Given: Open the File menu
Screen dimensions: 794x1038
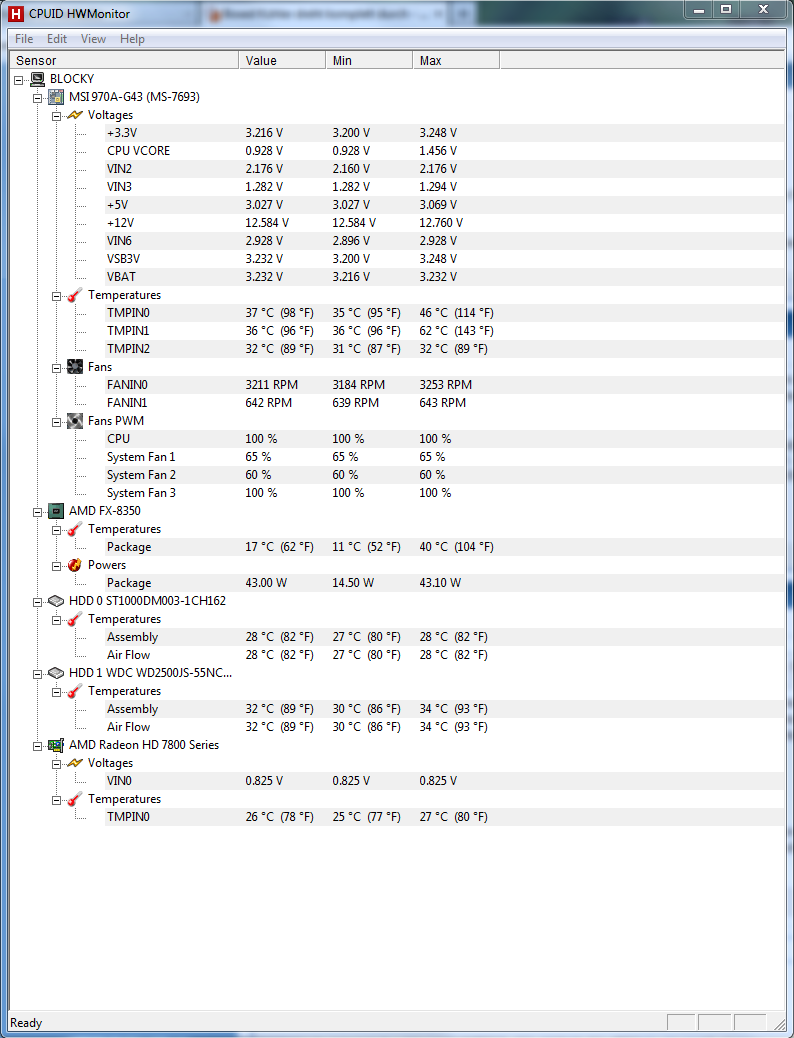Looking at the screenshot, I should point(24,39).
